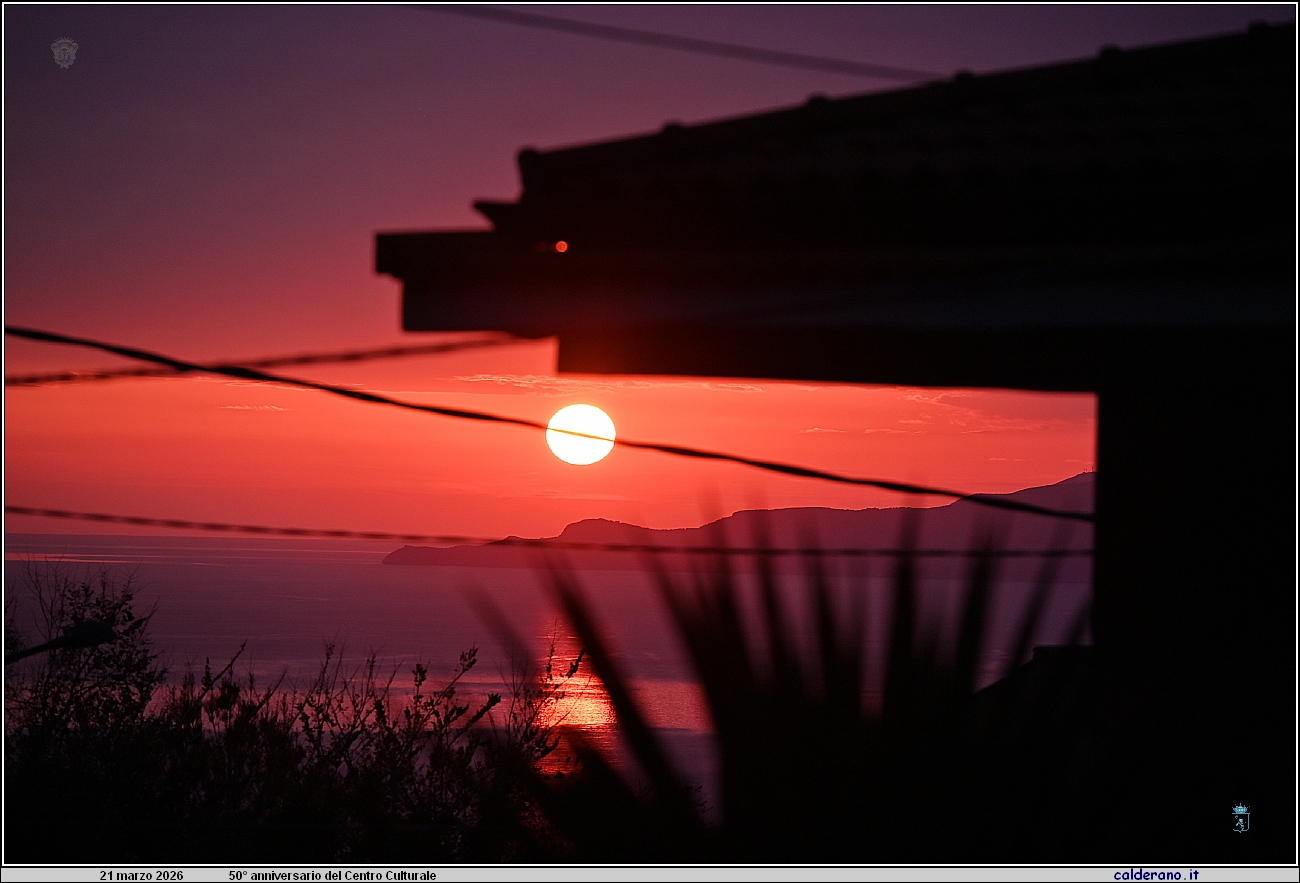Select the 50° anniversario del Centro Culturale caption
Screen dimensions: 1300x883
[x=332, y=875]
